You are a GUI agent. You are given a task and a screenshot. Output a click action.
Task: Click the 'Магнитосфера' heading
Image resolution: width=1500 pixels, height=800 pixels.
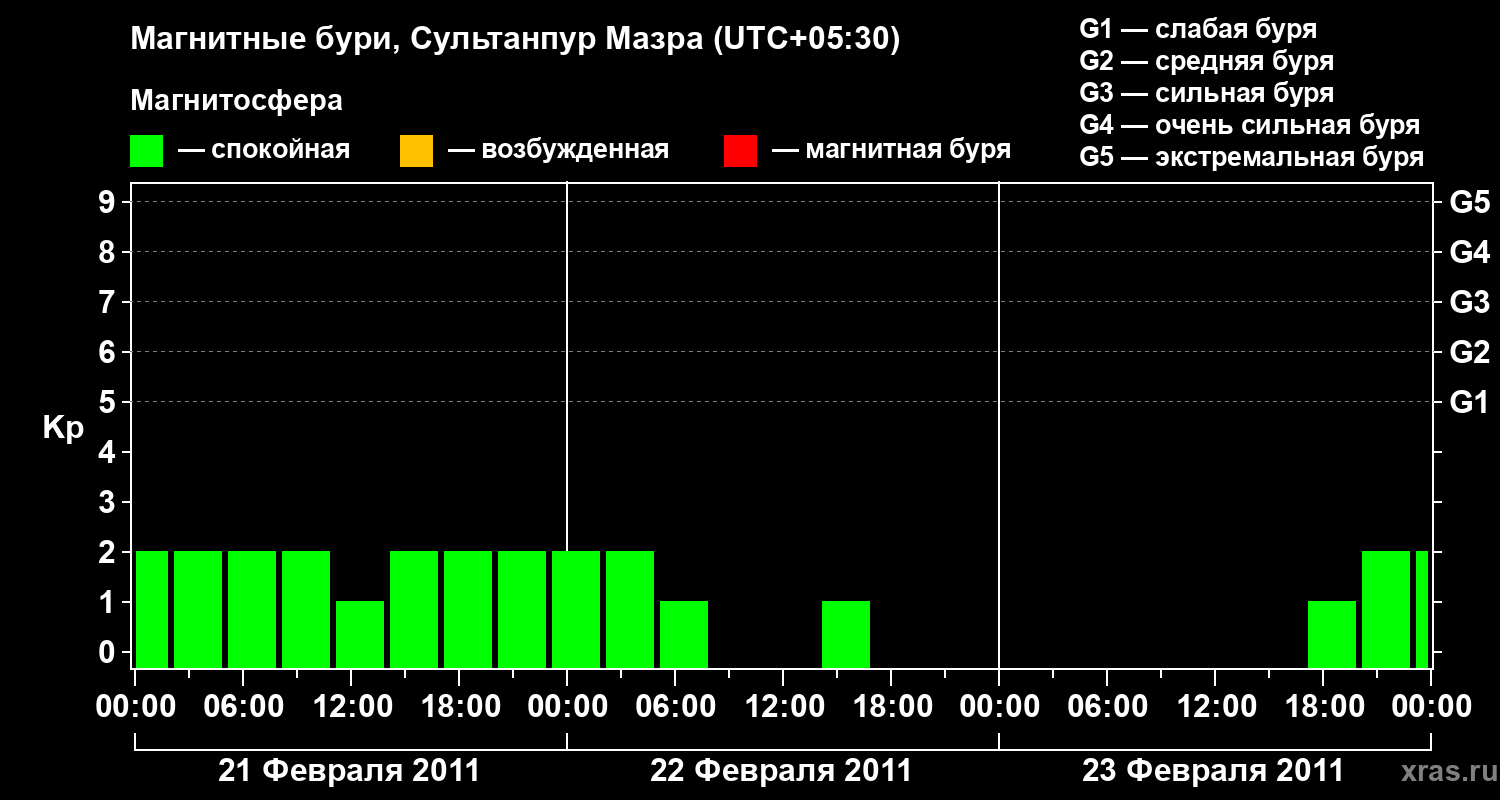[x=236, y=101]
